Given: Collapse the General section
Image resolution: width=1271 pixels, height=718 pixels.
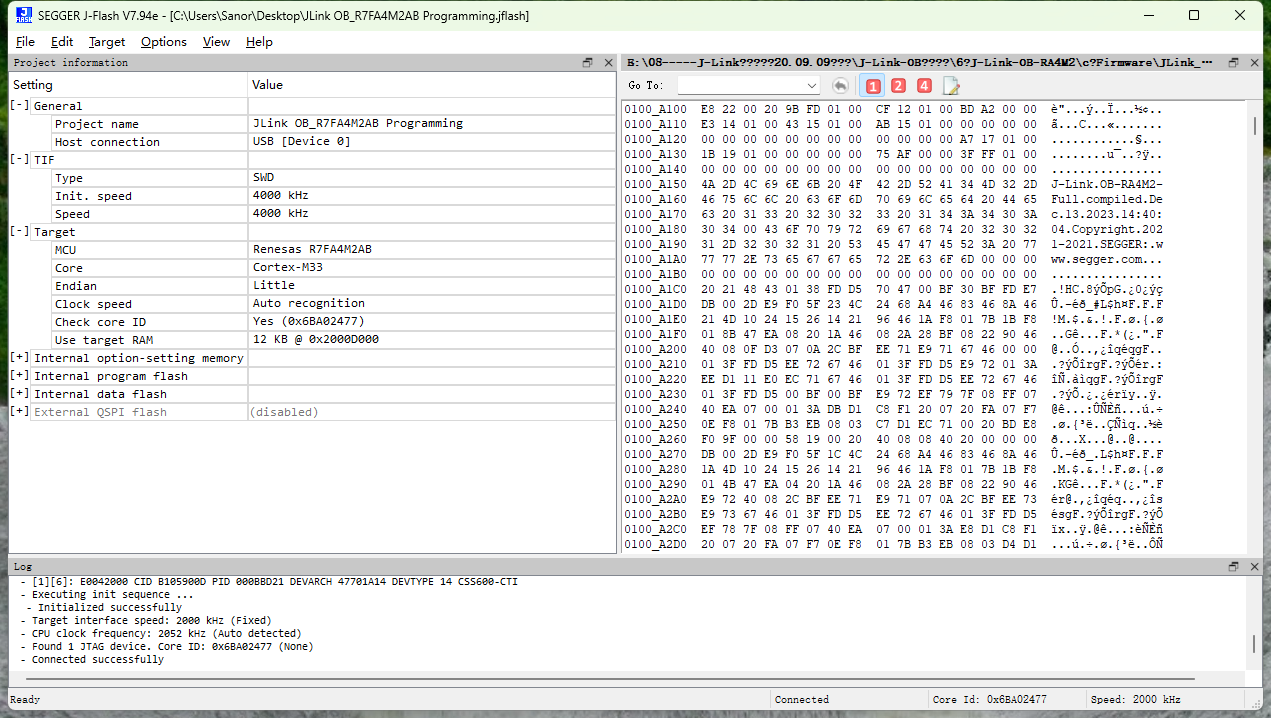Looking at the screenshot, I should coord(19,106).
